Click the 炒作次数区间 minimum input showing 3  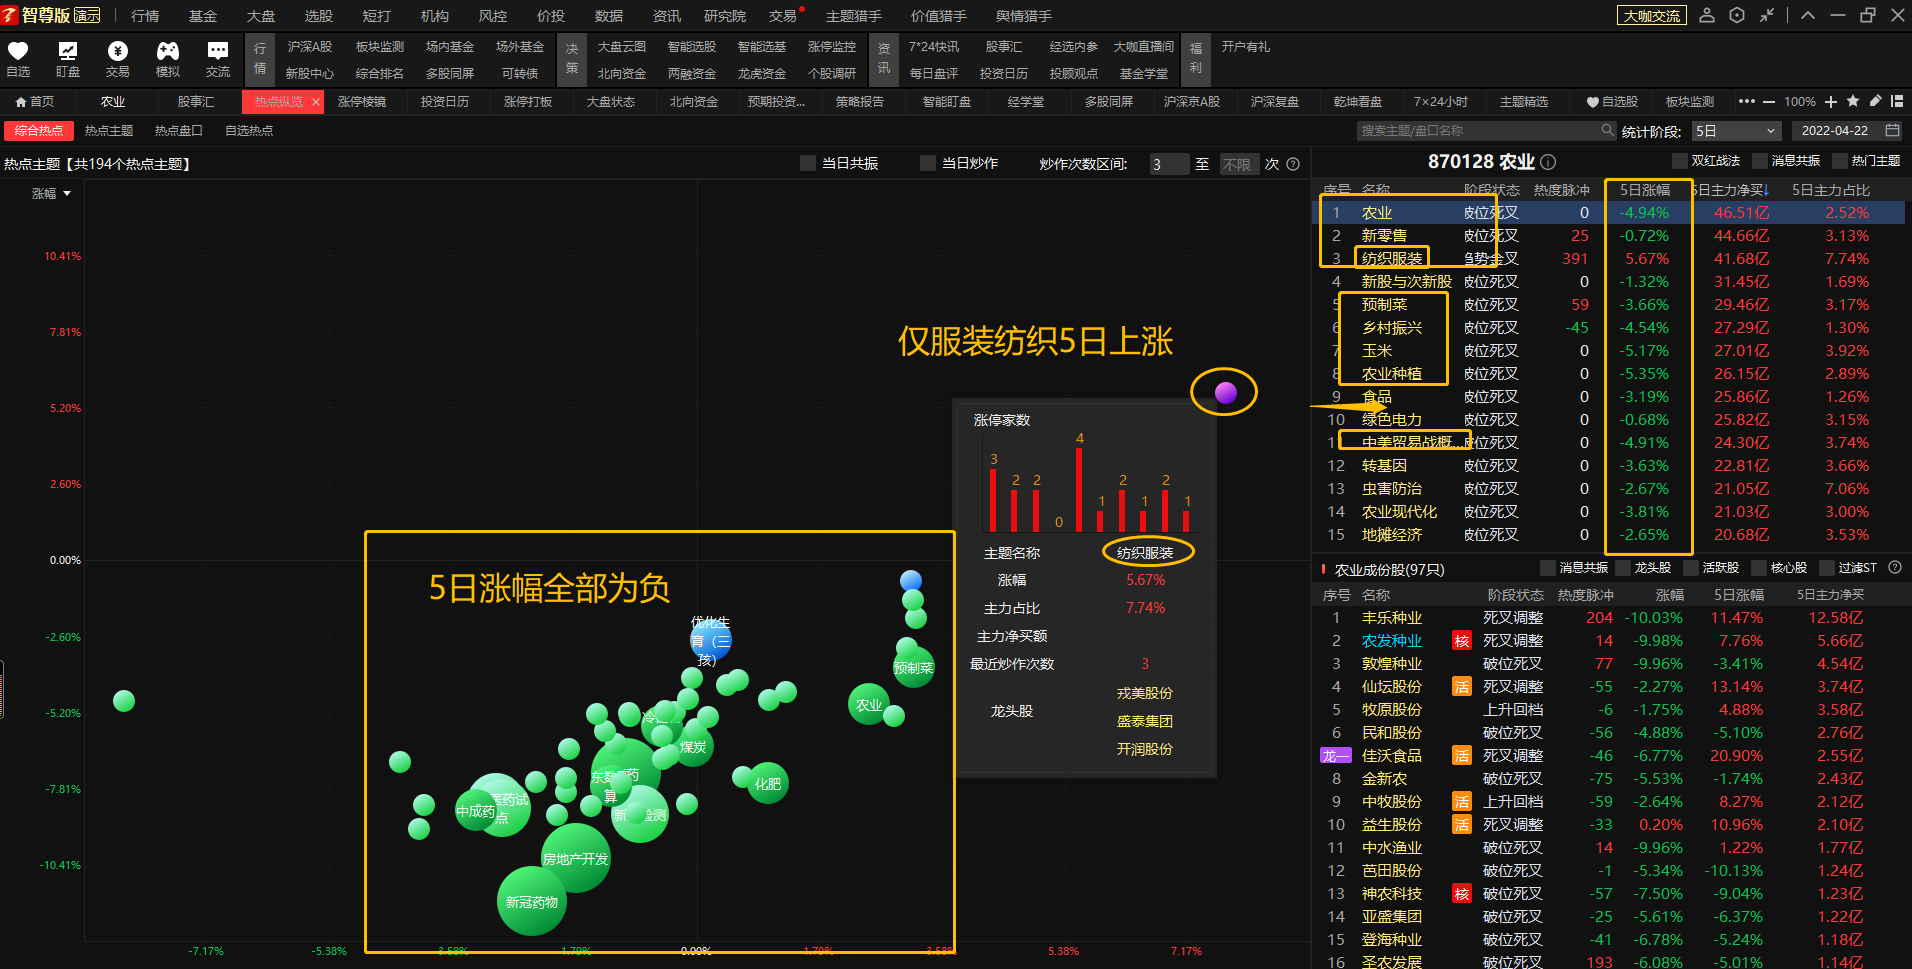pos(1169,164)
